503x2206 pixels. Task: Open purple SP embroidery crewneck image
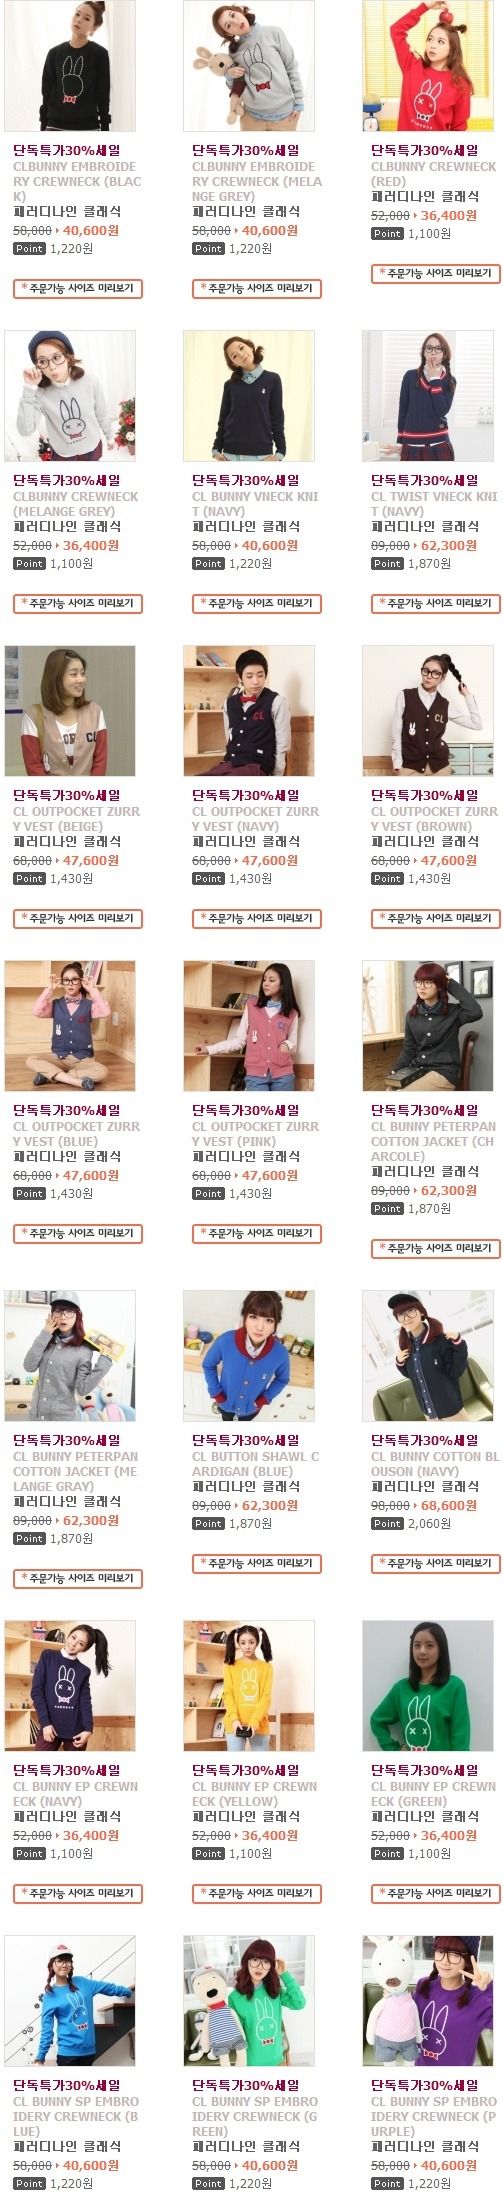point(428,2001)
